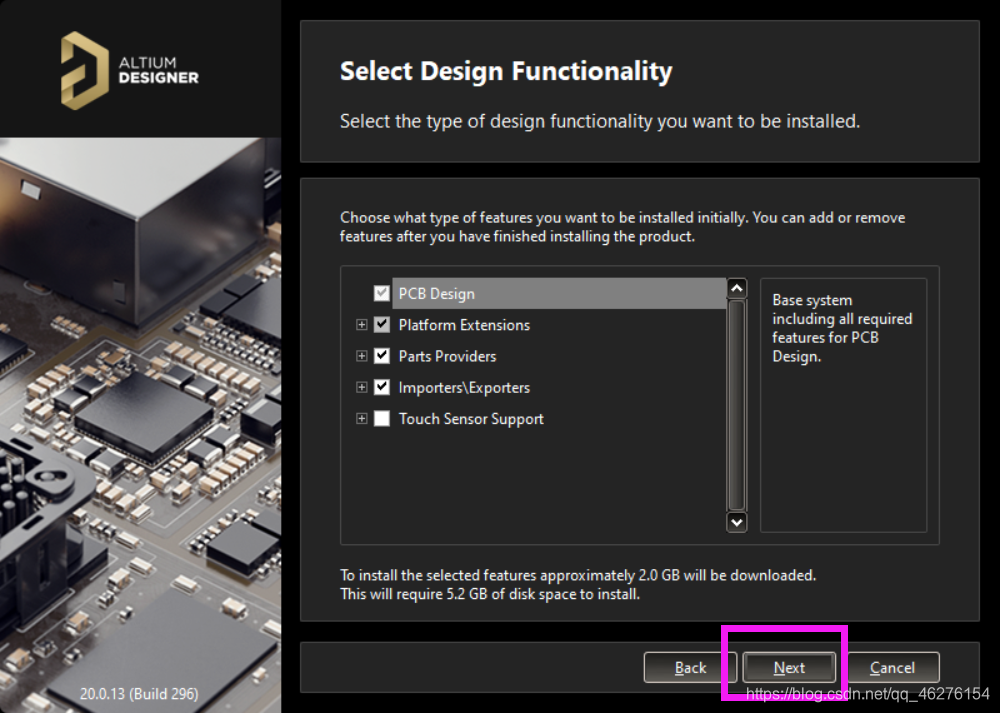
Task: Select the Touch Sensor Support row label
Action: tap(471, 418)
